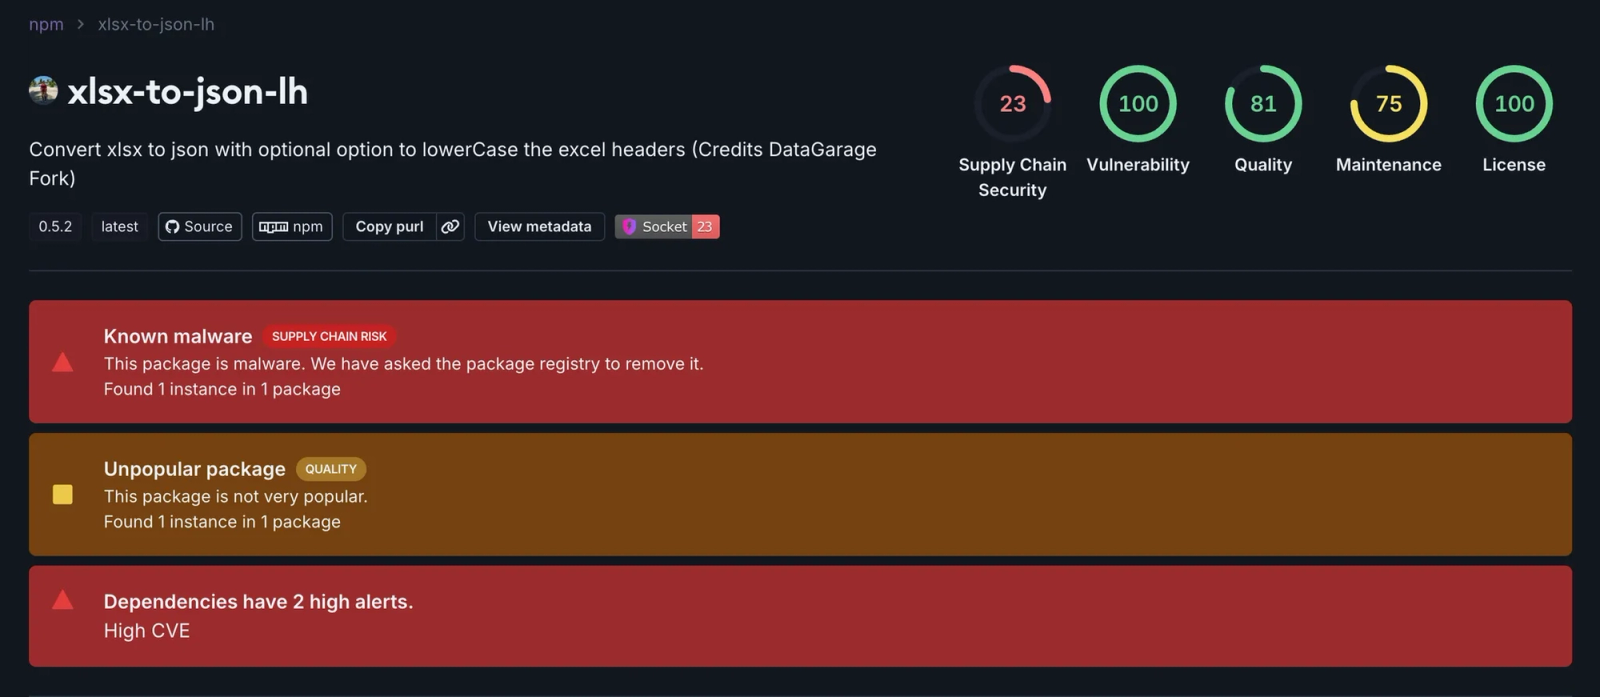Click the QUALITY tag on Unpopular package
The height and width of the screenshot is (697, 1600).
point(331,469)
